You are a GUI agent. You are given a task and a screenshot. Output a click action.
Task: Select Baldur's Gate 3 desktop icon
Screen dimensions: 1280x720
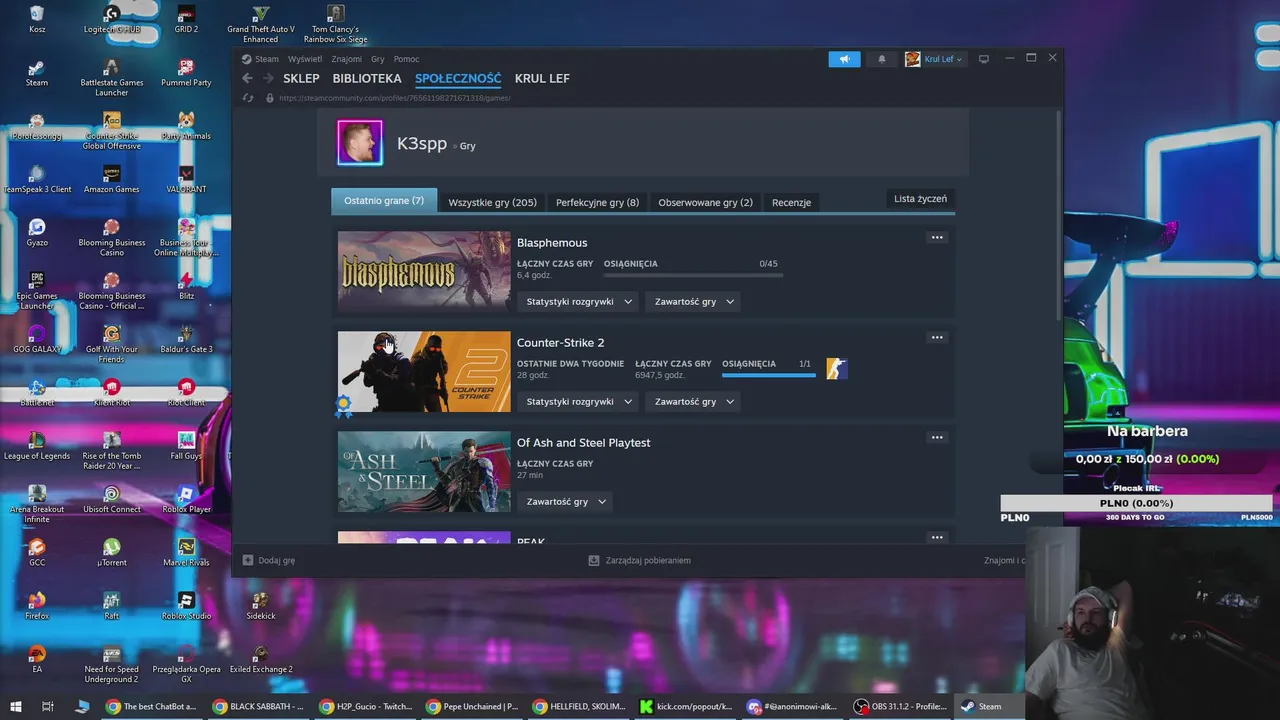tap(186, 338)
